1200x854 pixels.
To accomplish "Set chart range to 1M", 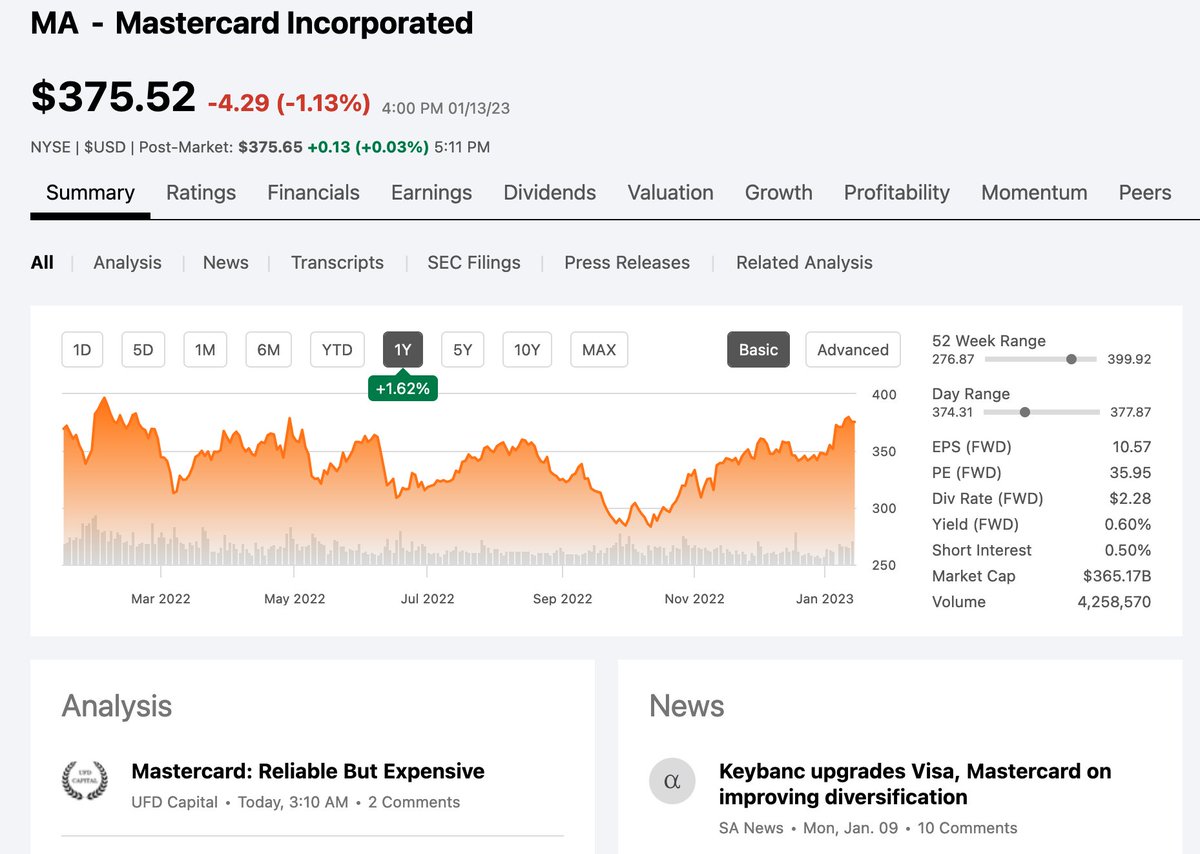I will click(205, 350).
